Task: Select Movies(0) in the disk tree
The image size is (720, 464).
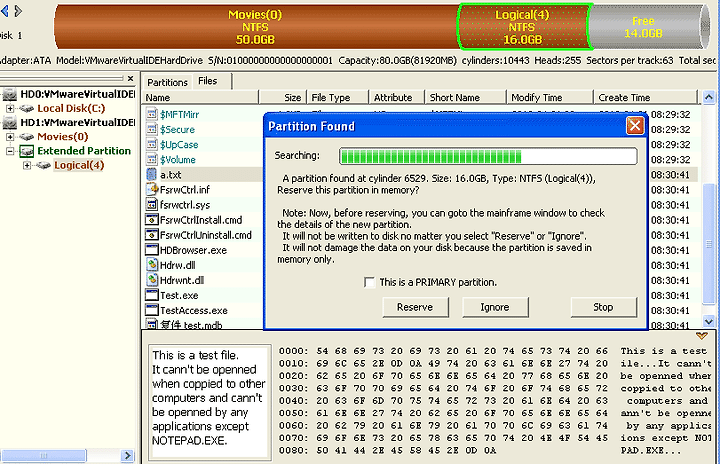Action: [63, 137]
